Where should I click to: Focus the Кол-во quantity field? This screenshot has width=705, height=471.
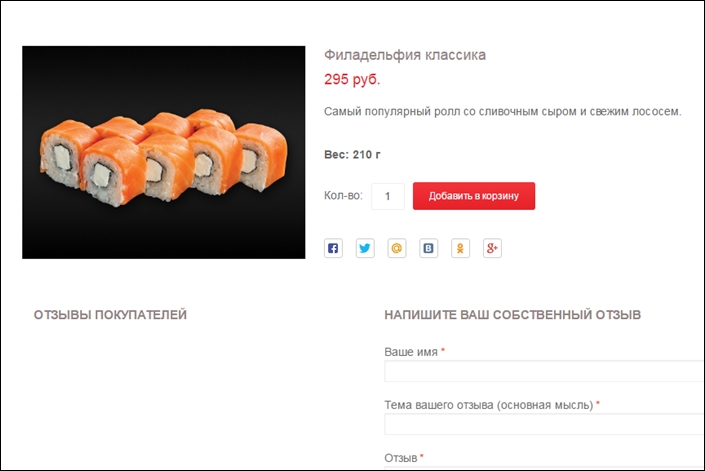coord(388,196)
